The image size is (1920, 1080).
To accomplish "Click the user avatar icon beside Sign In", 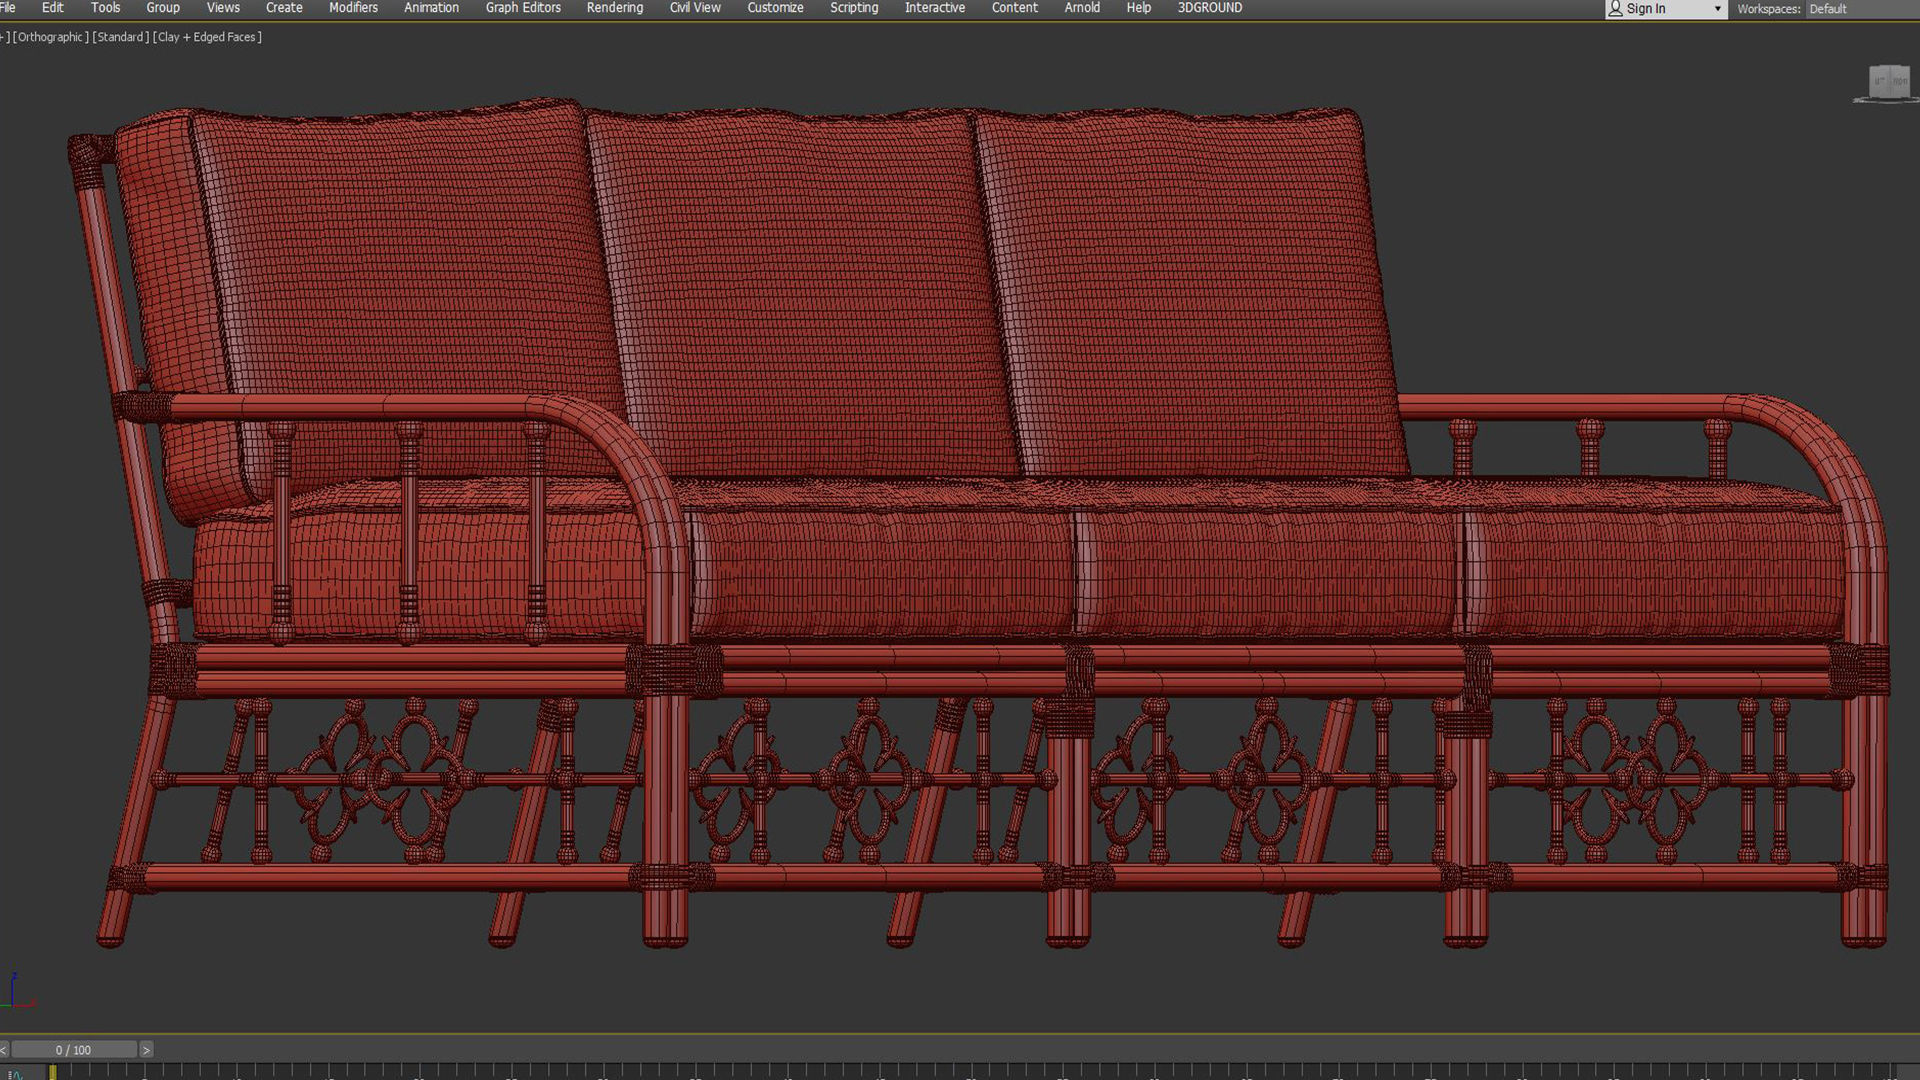I will (1615, 9).
